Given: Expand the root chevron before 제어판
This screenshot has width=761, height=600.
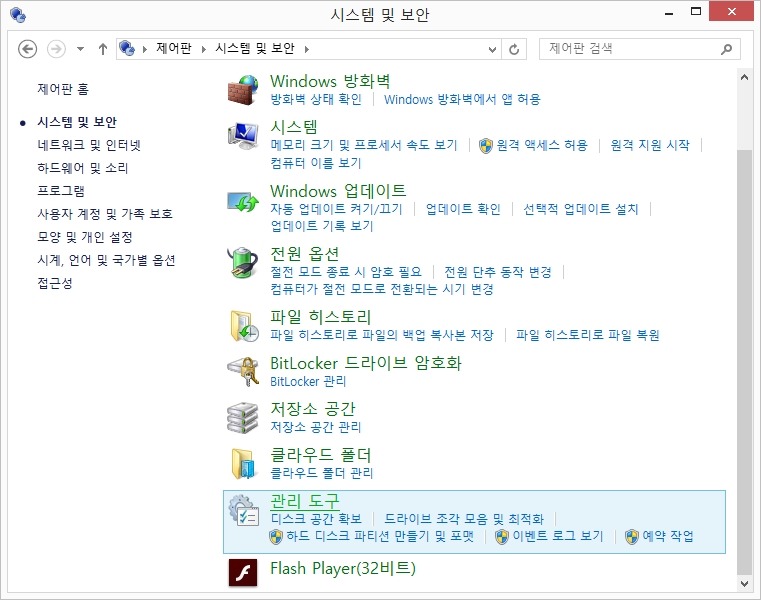Looking at the screenshot, I should coord(145,49).
